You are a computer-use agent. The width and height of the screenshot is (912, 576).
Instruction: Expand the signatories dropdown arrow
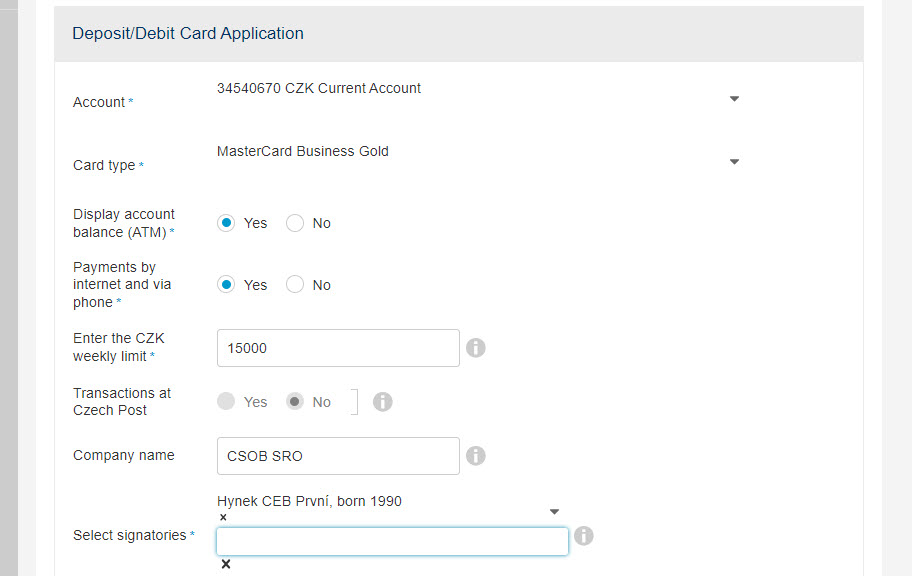(x=554, y=512)
